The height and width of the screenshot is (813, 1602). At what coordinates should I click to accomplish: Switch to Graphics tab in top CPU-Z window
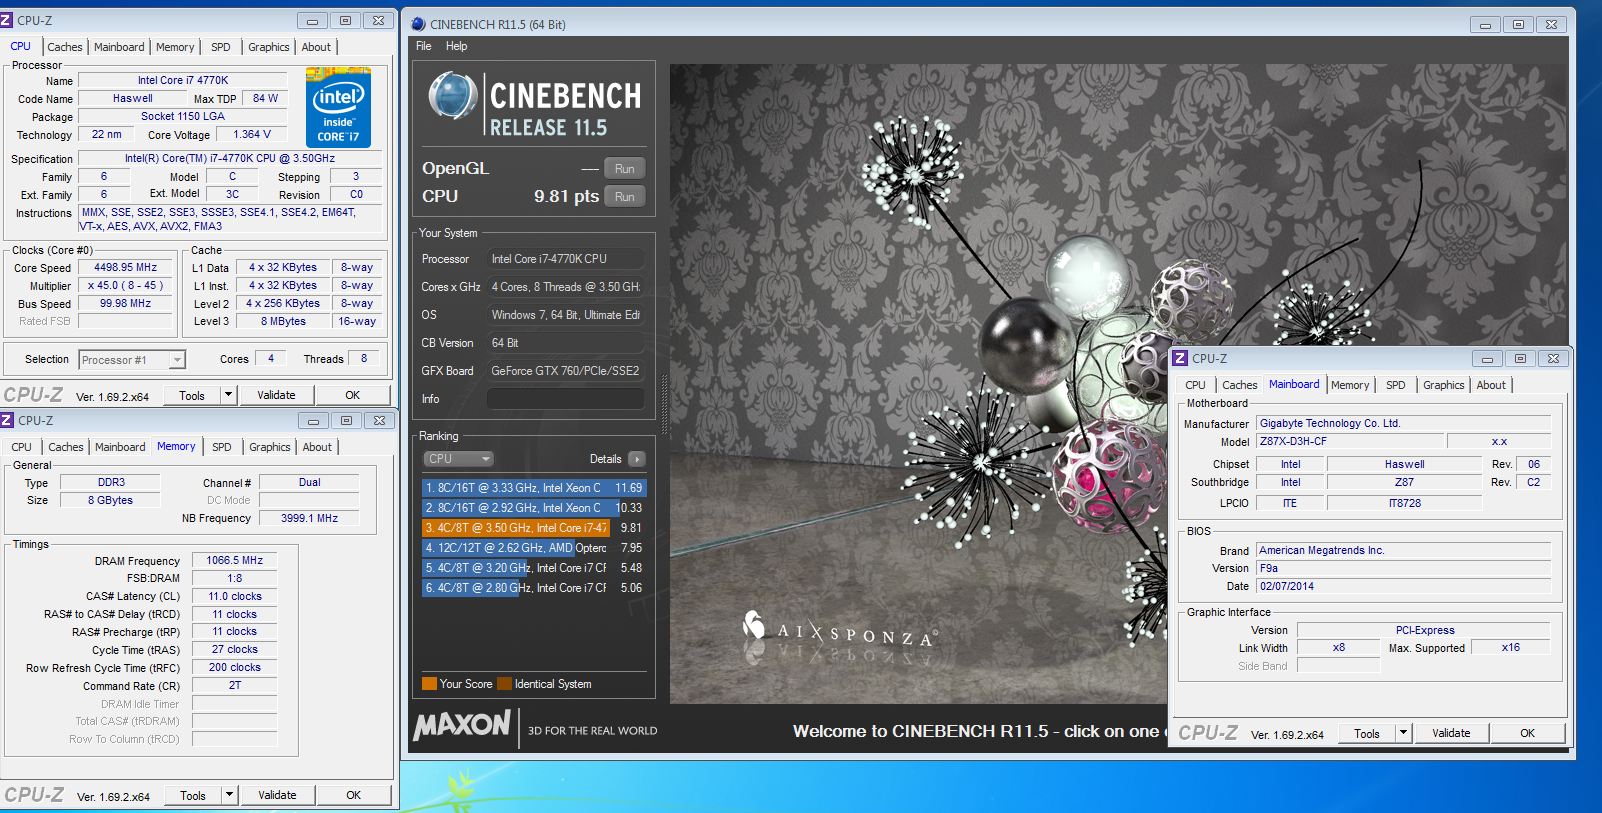click(269, 47)
